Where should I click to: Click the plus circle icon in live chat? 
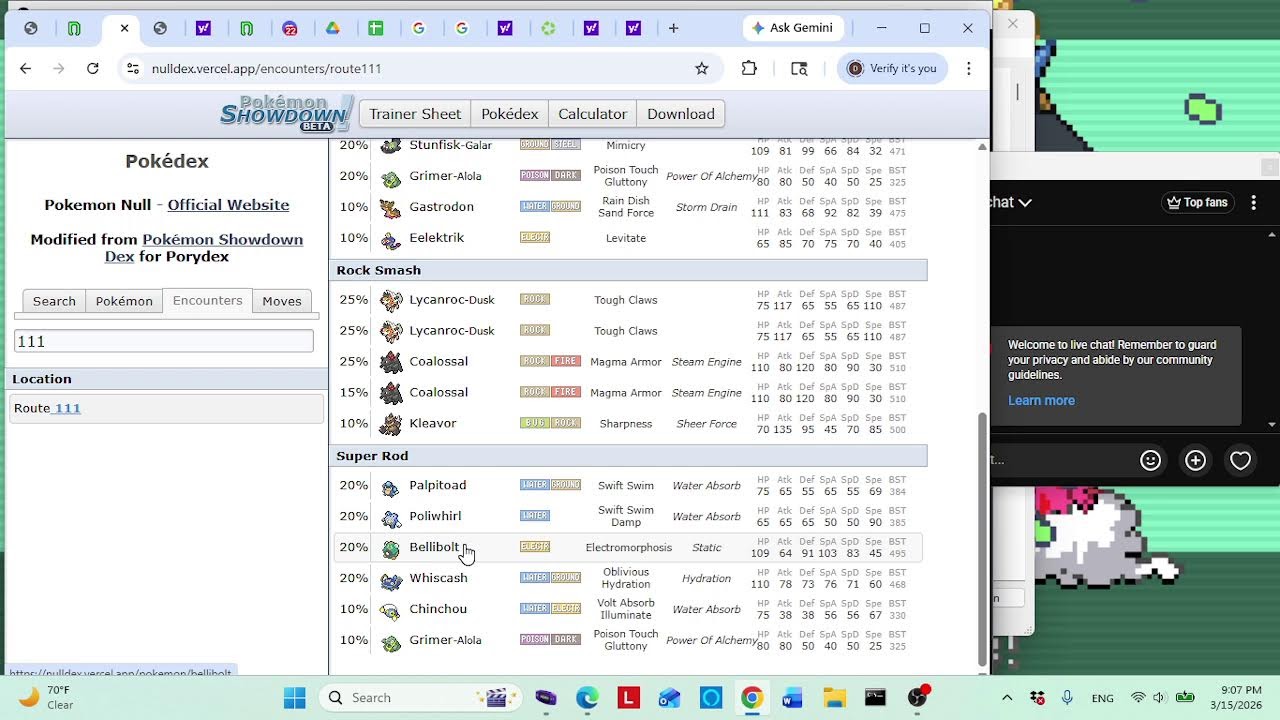[x=1196, y=460]
